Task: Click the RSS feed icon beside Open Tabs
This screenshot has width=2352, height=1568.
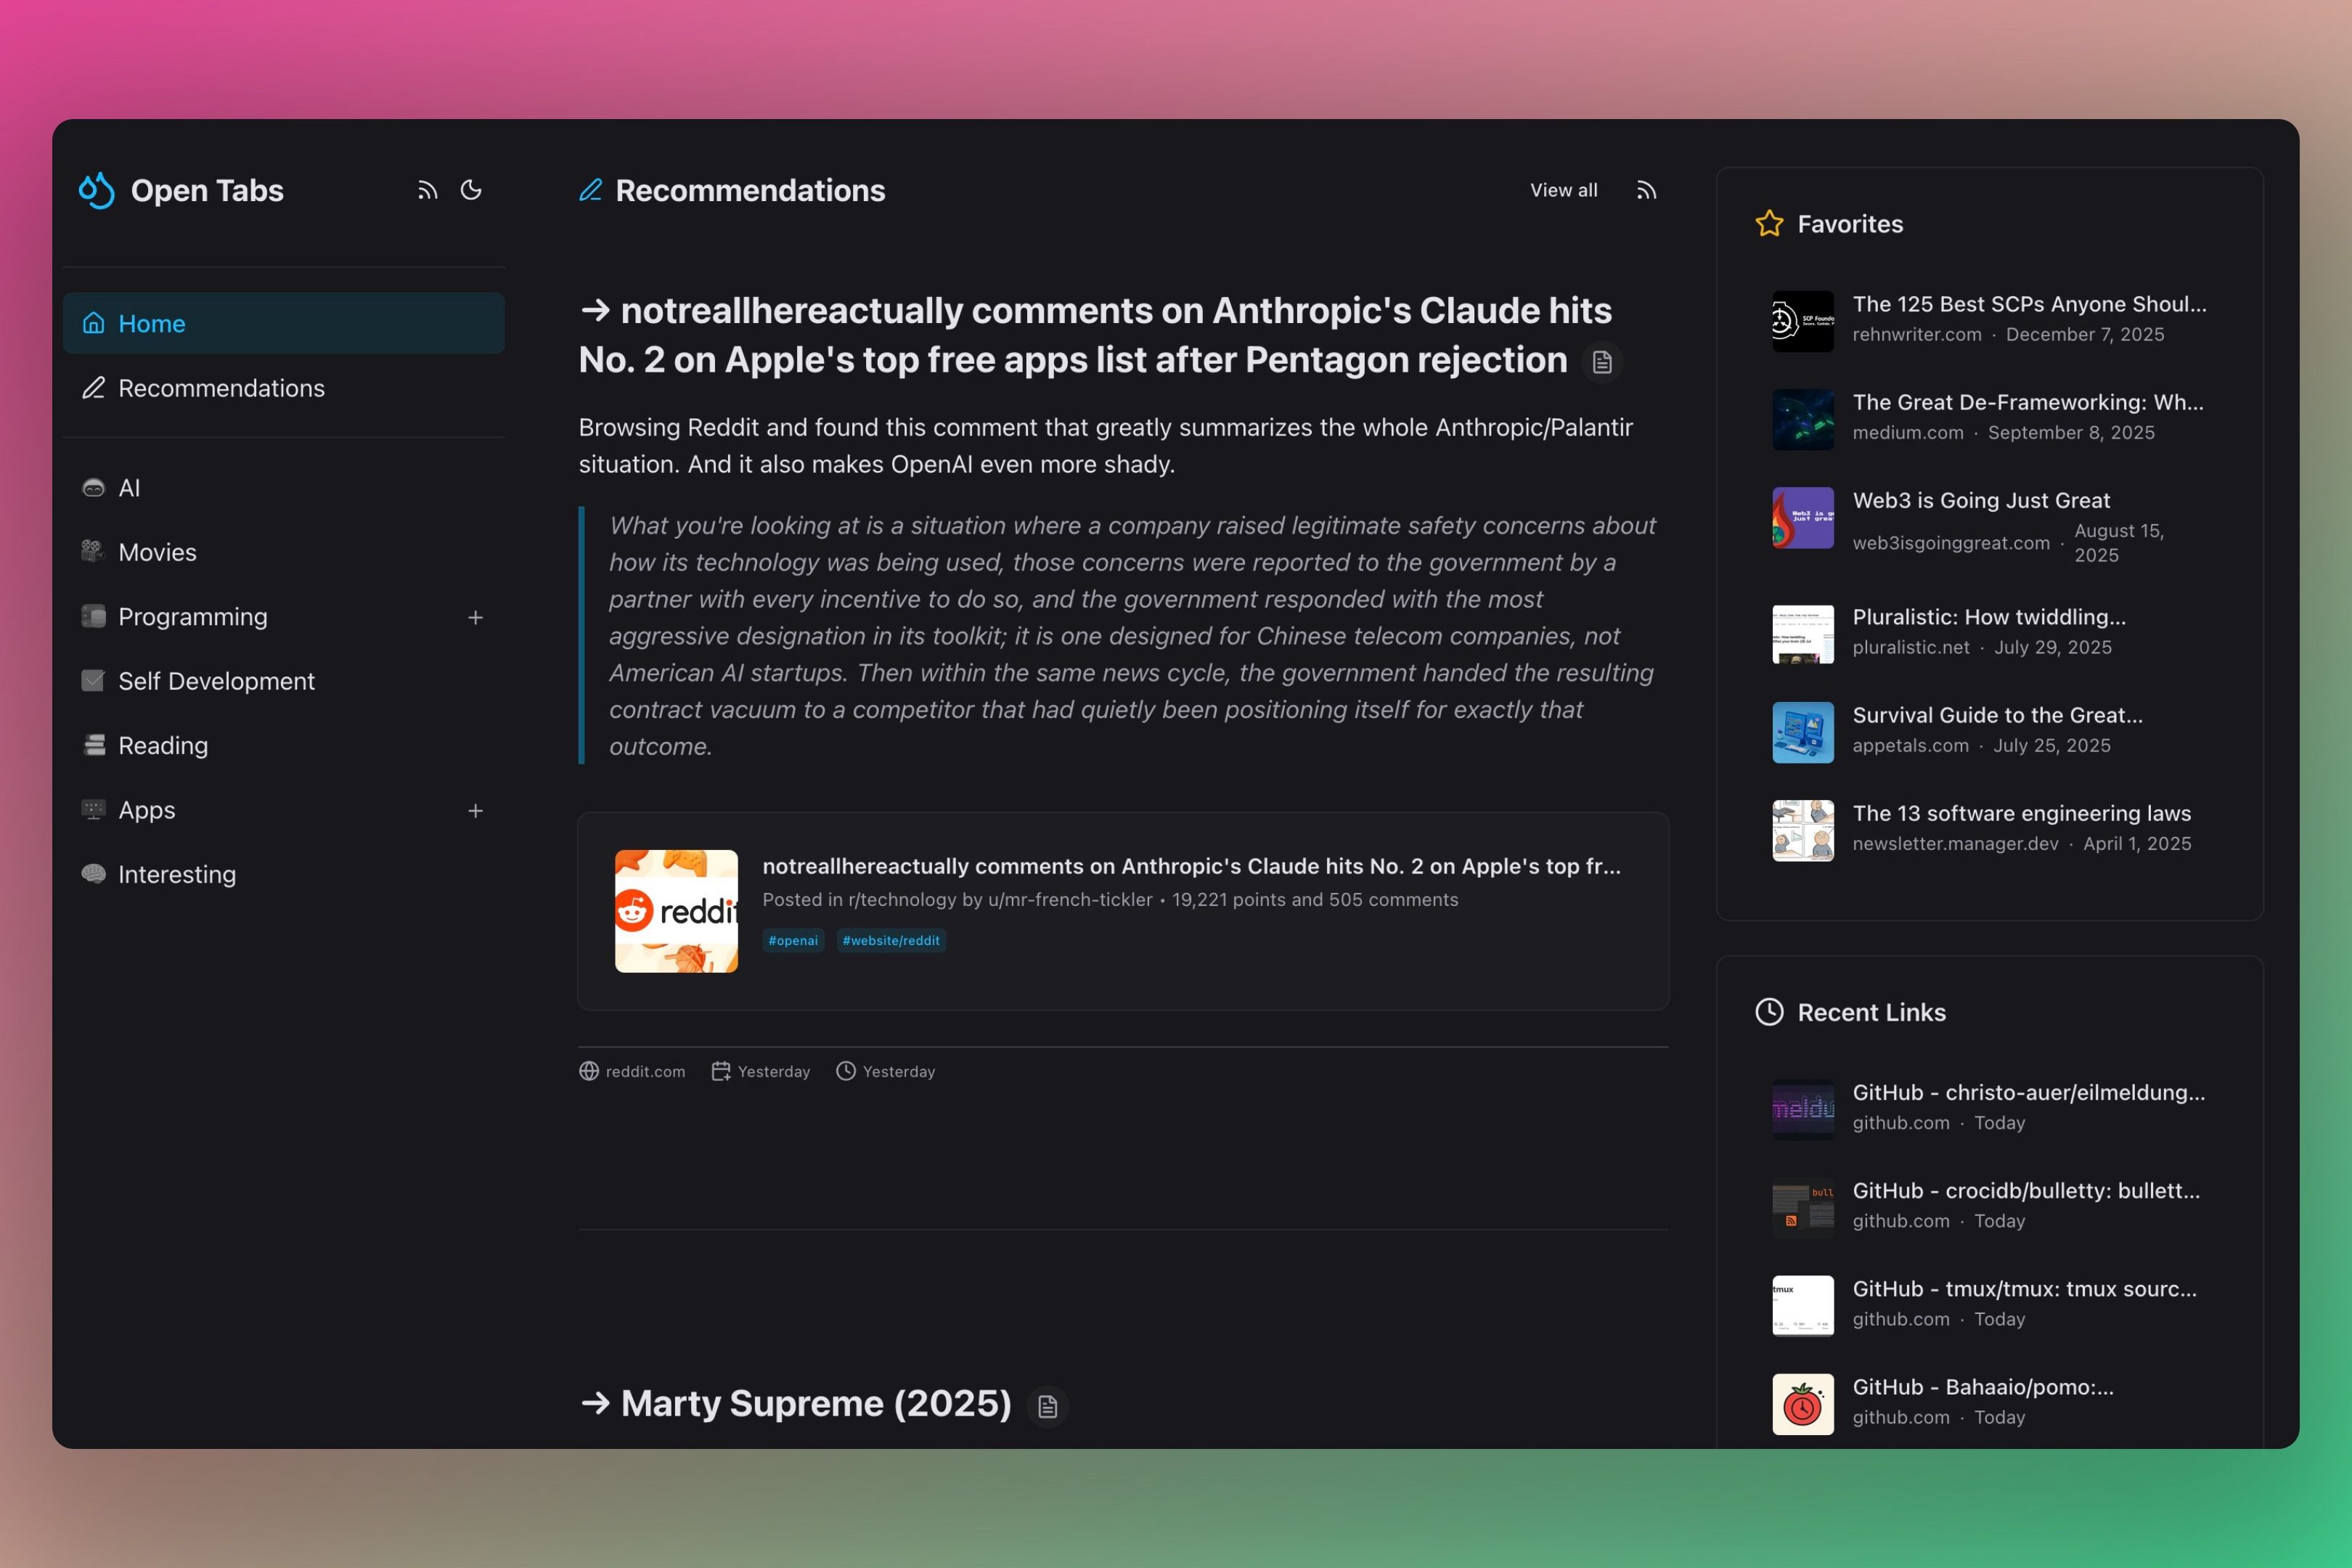Action: tap(427, 190)
